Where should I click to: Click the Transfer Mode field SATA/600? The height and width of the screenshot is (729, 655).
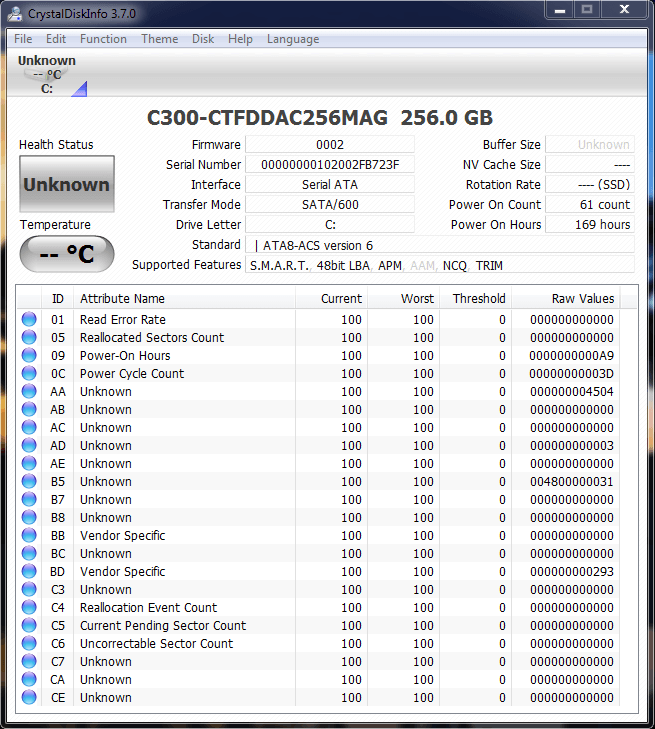click(x=330, y=205)
